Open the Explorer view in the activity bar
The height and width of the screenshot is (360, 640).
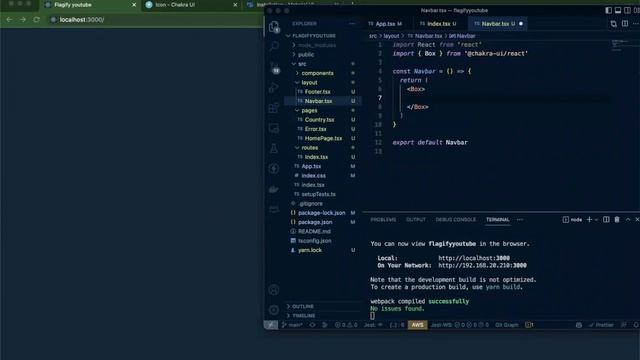(x=274, y=27)
